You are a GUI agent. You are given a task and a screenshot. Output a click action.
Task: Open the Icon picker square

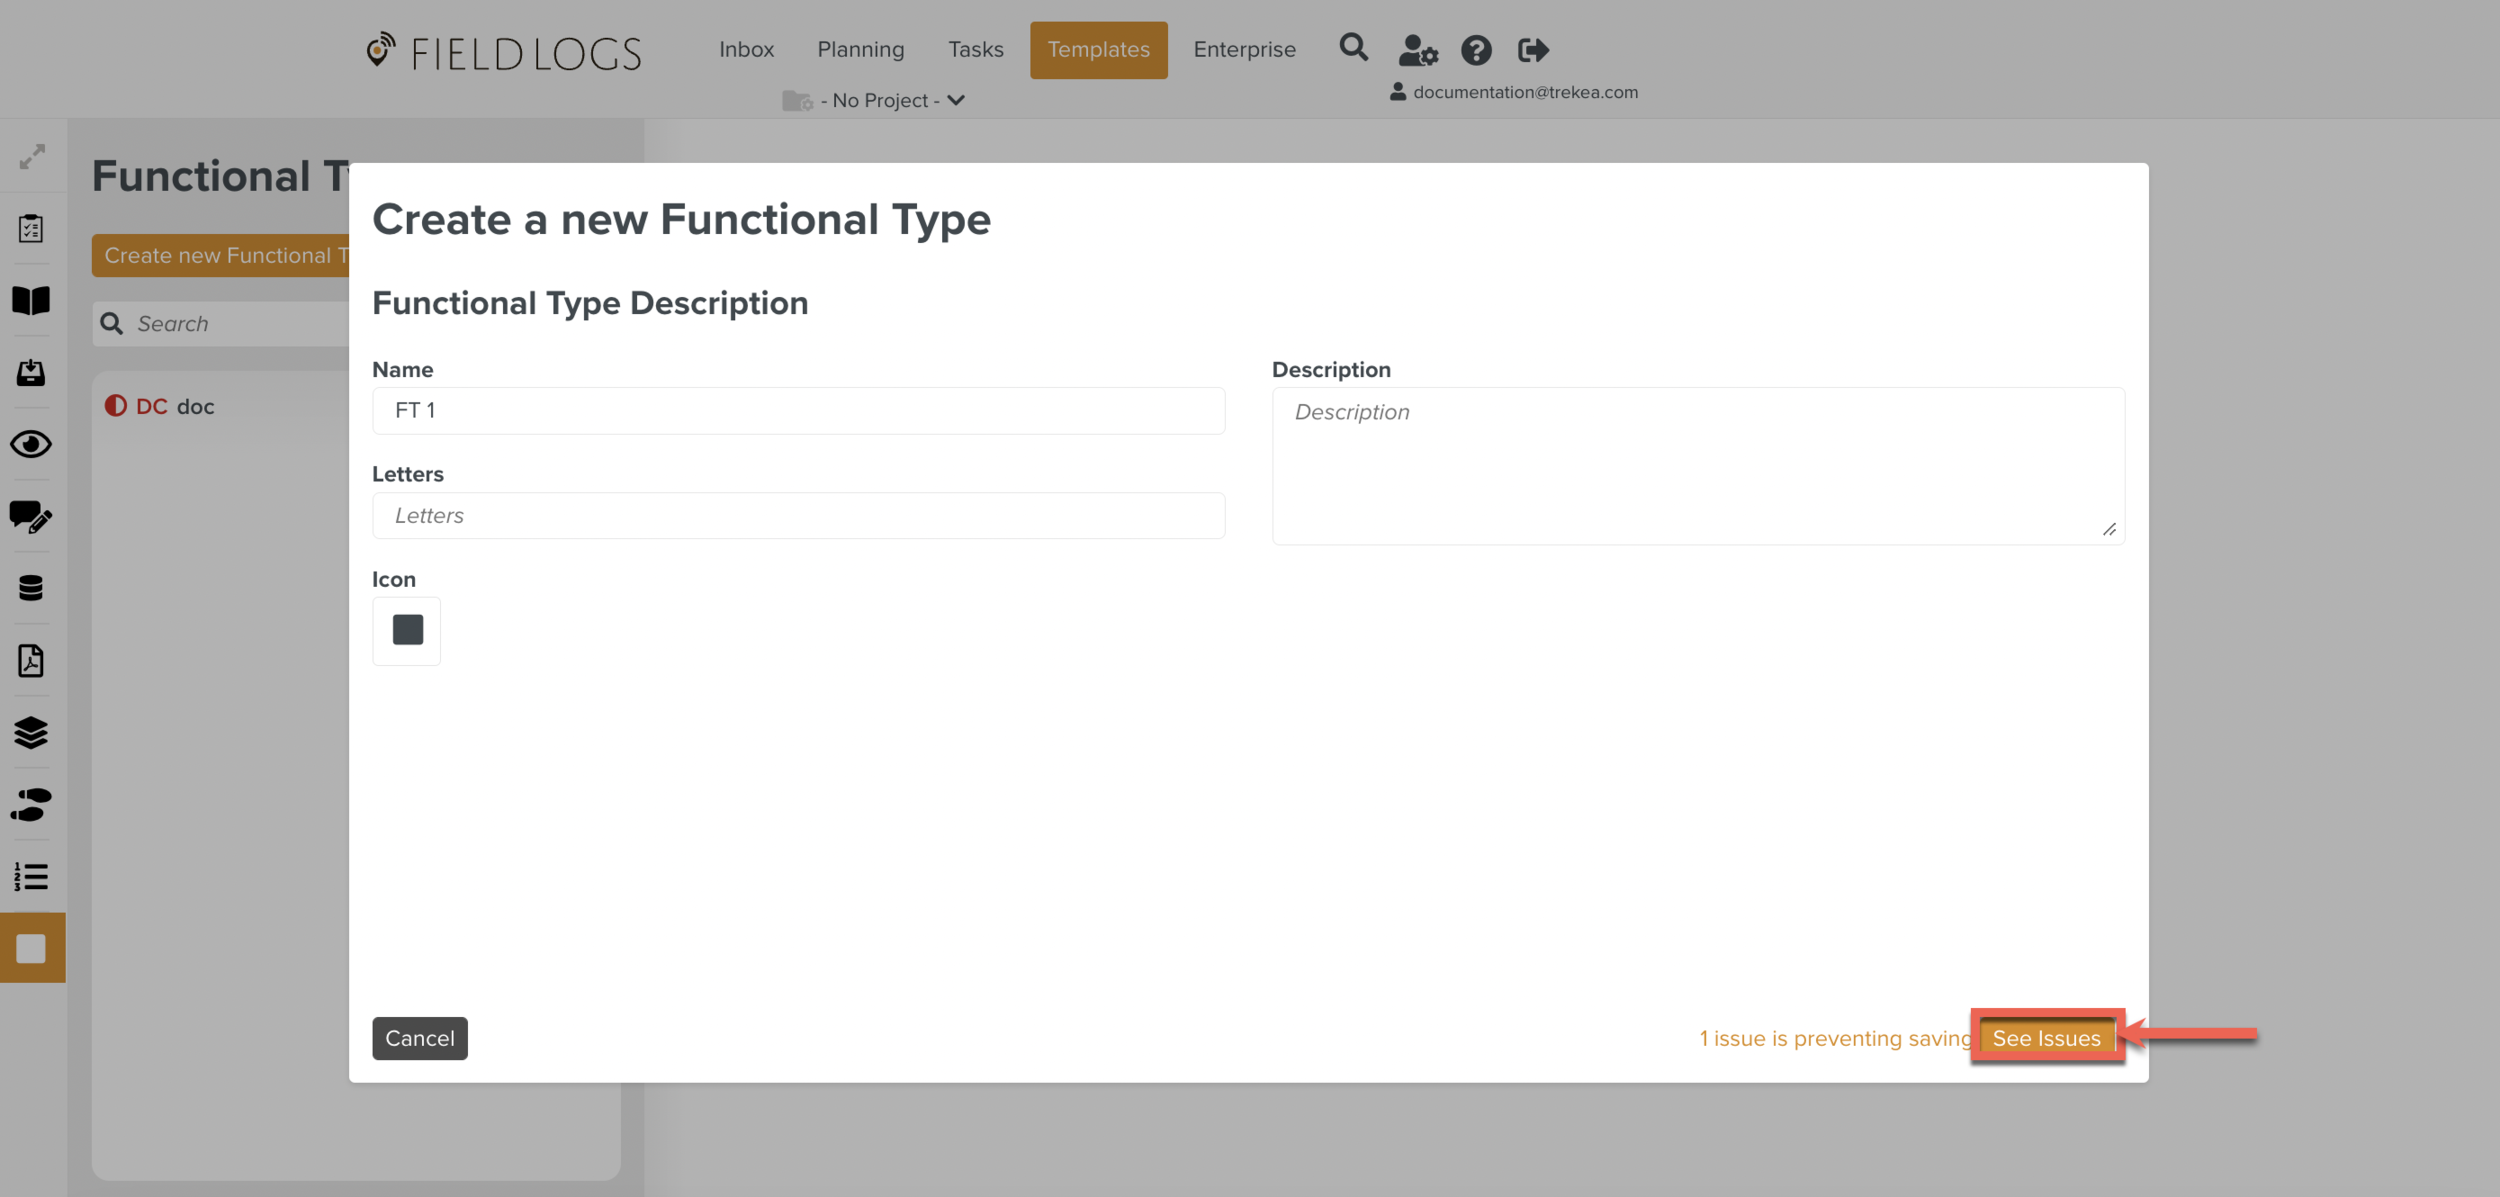[407, 631]
